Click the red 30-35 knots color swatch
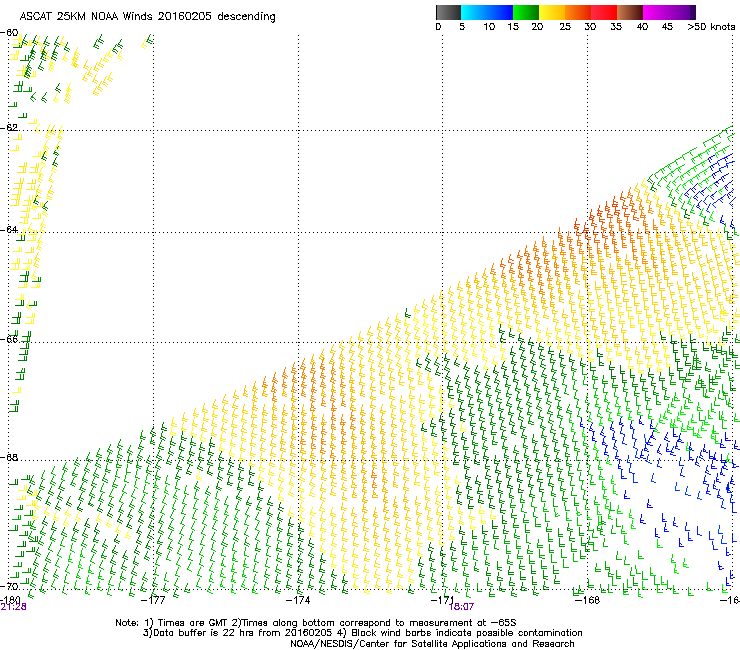This screenshot has width=740, height=650. point(604,12)
